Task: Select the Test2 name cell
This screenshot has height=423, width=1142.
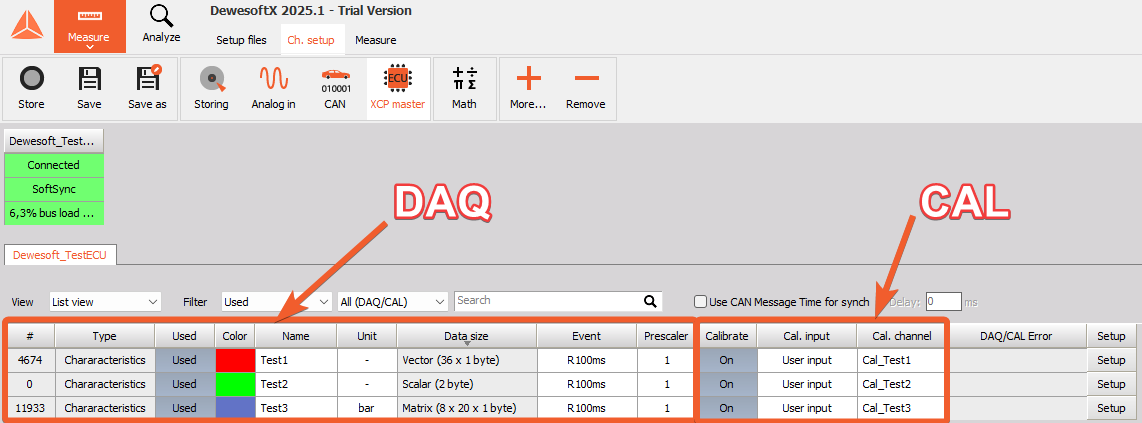Action: tap(296, 384)
